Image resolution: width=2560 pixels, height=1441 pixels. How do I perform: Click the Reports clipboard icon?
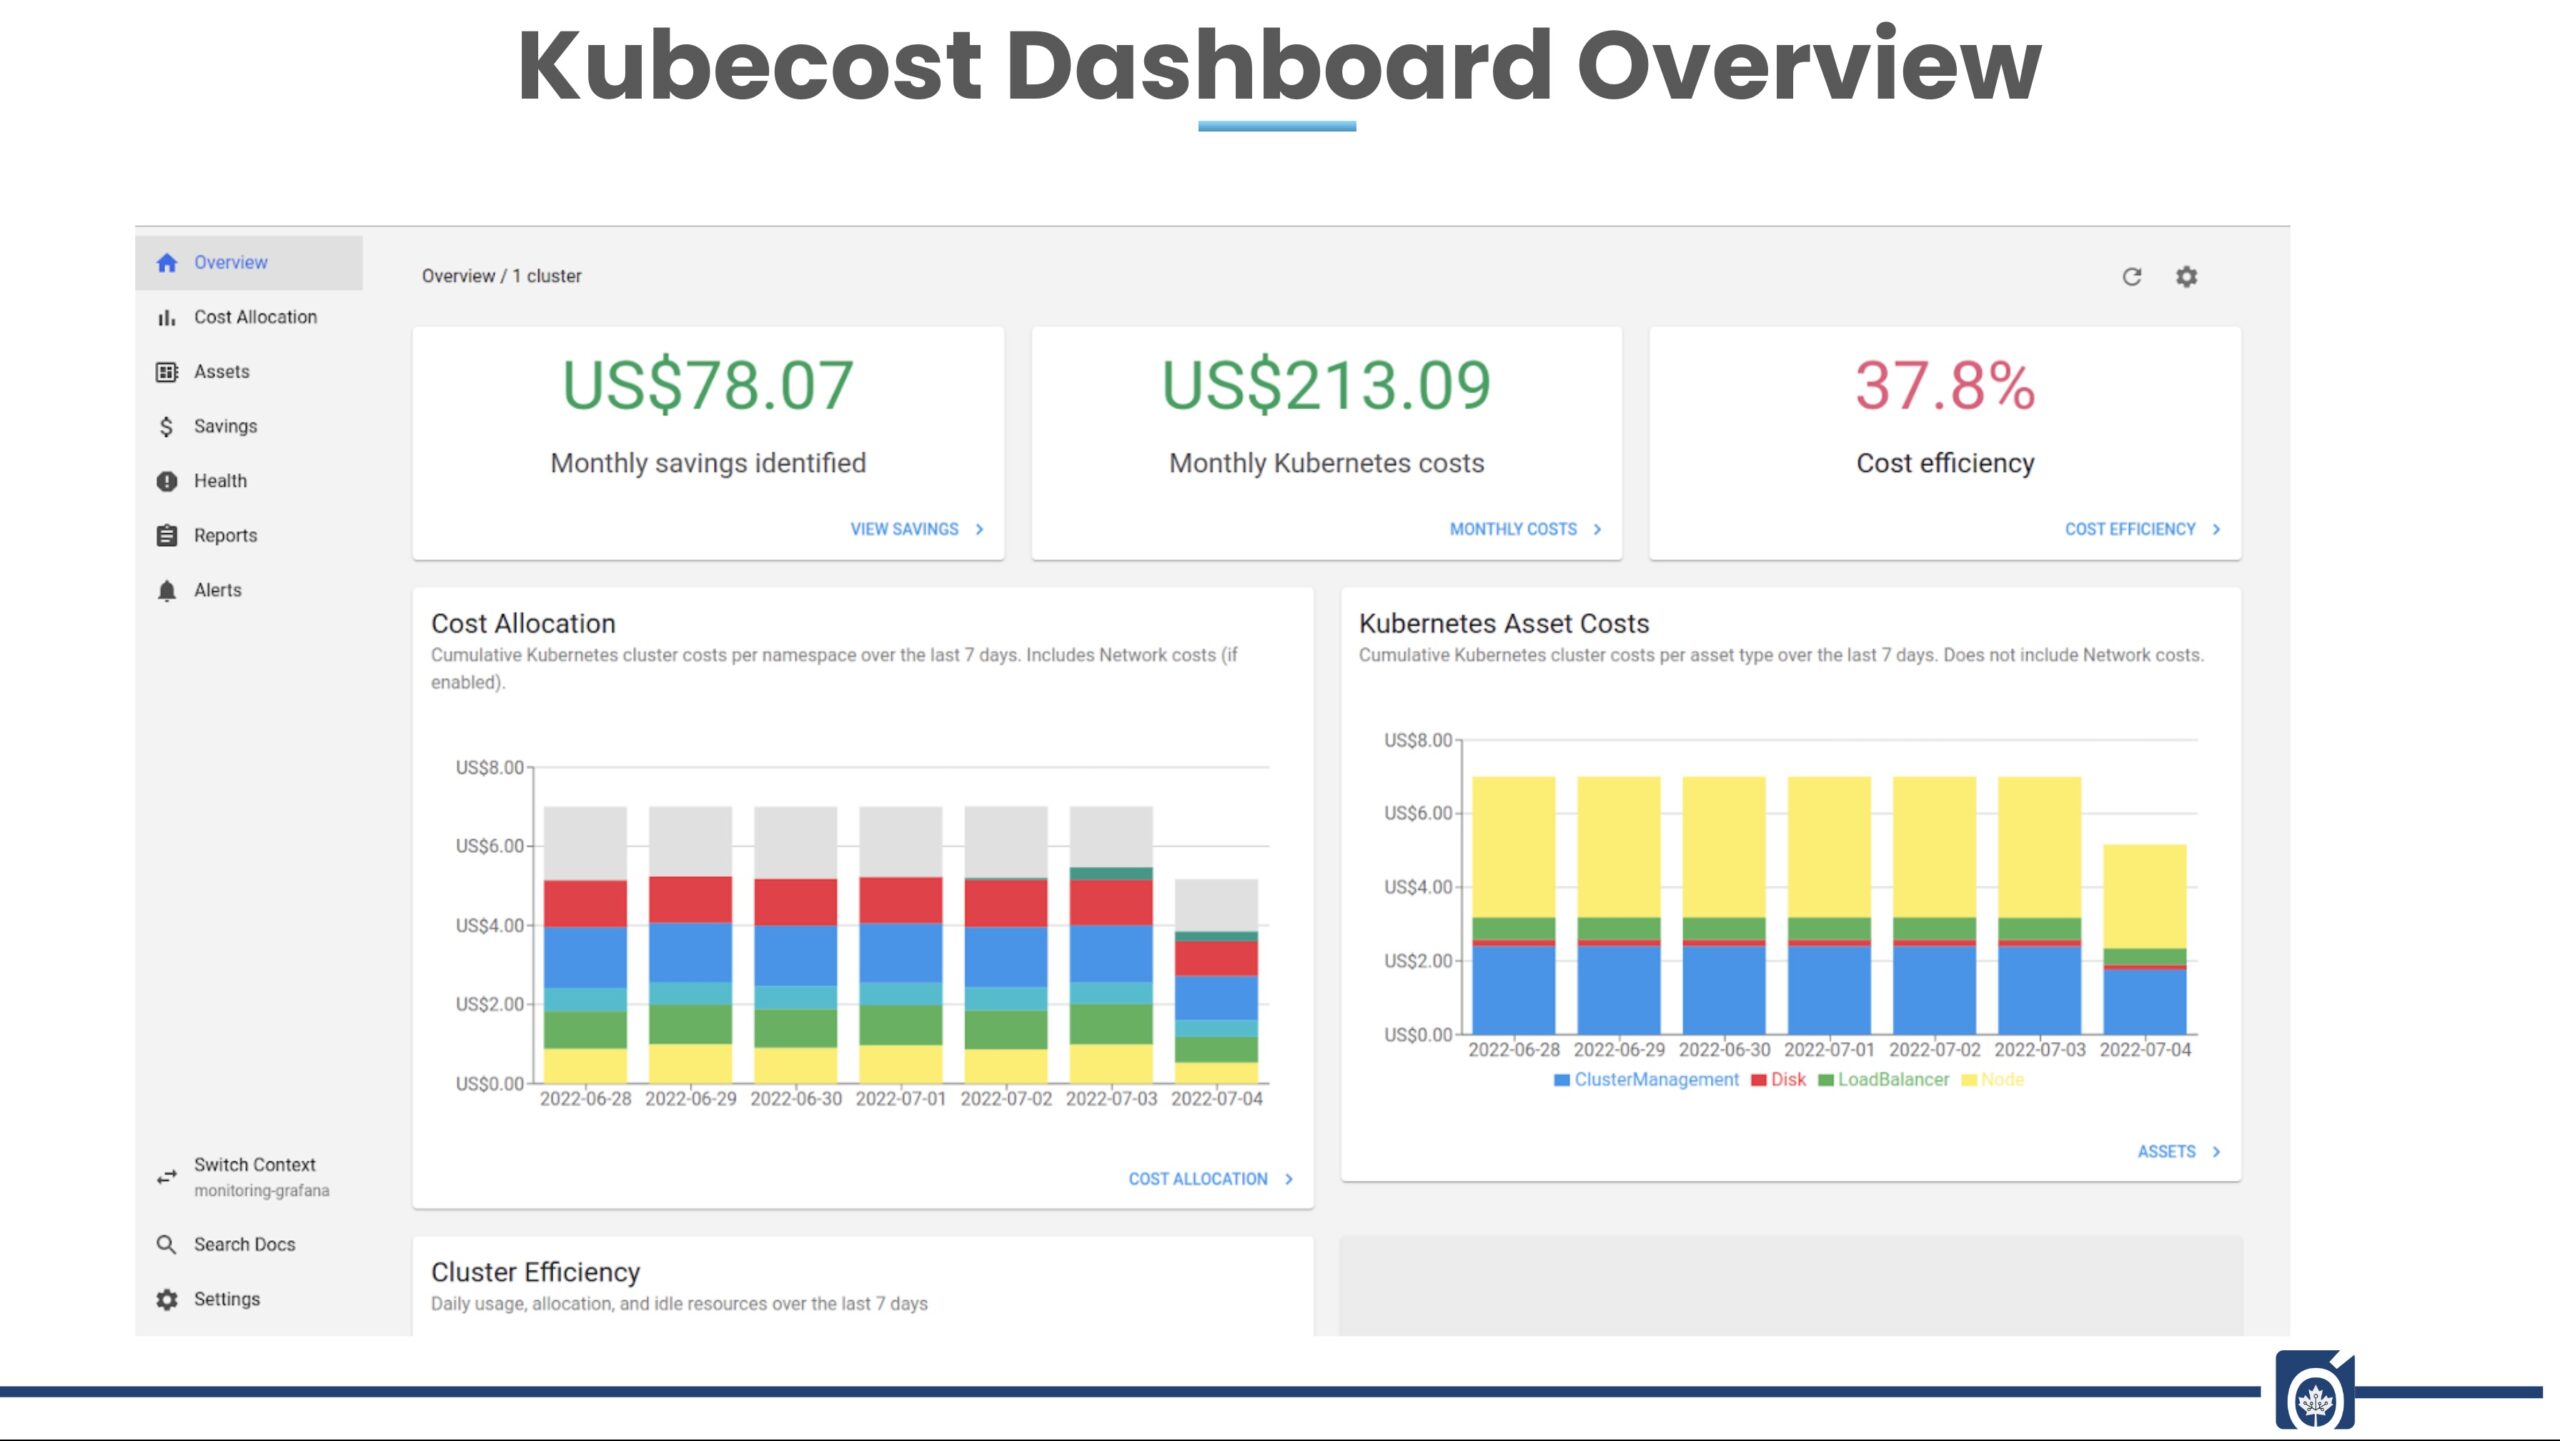click(x=167, y=536)
